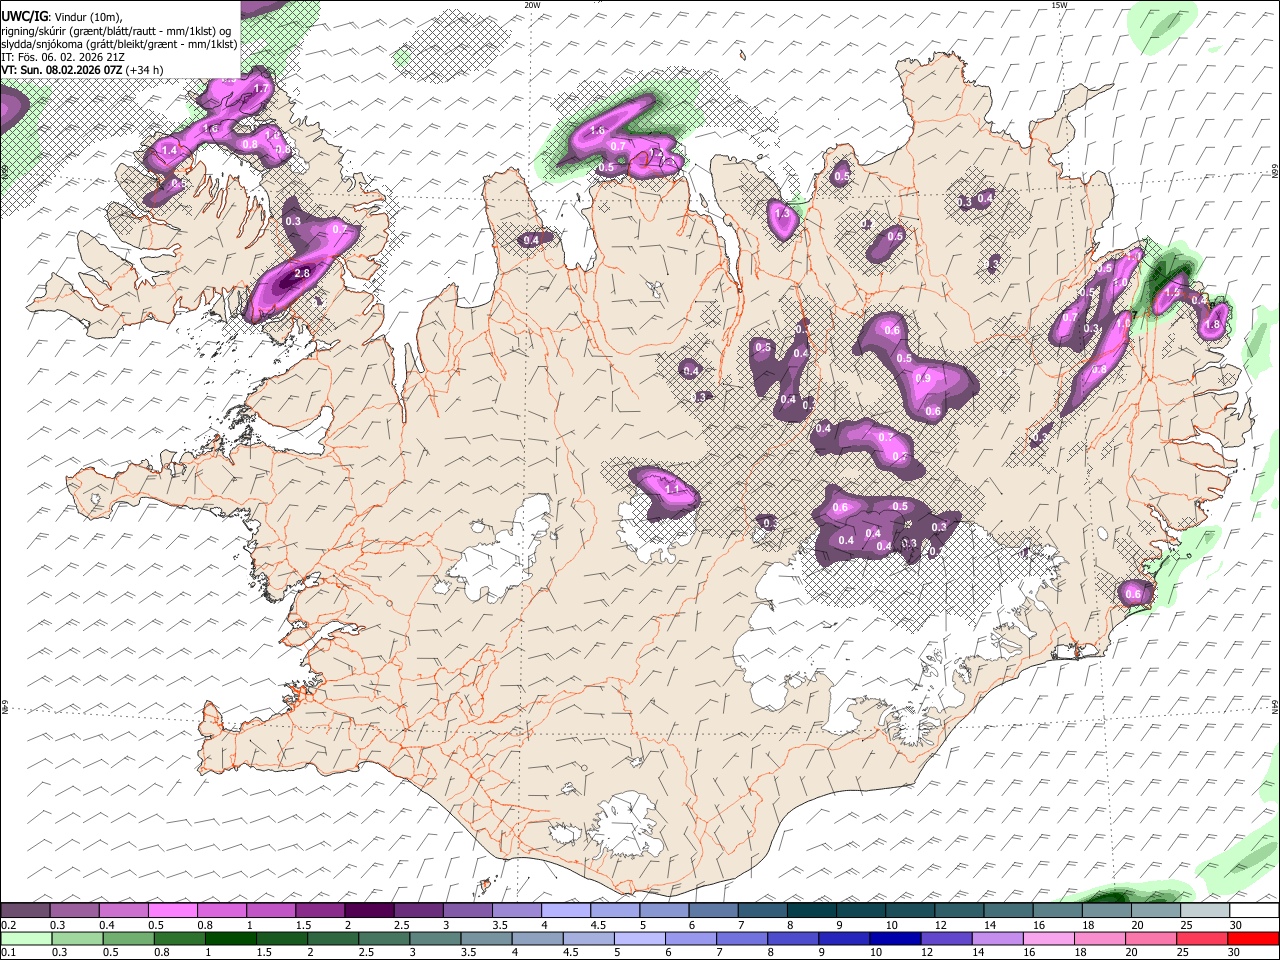Pick upper legend swatch between 4 and 4.5
The height and width of the screenshot is (960, 1280).
[x=566, y=910]
